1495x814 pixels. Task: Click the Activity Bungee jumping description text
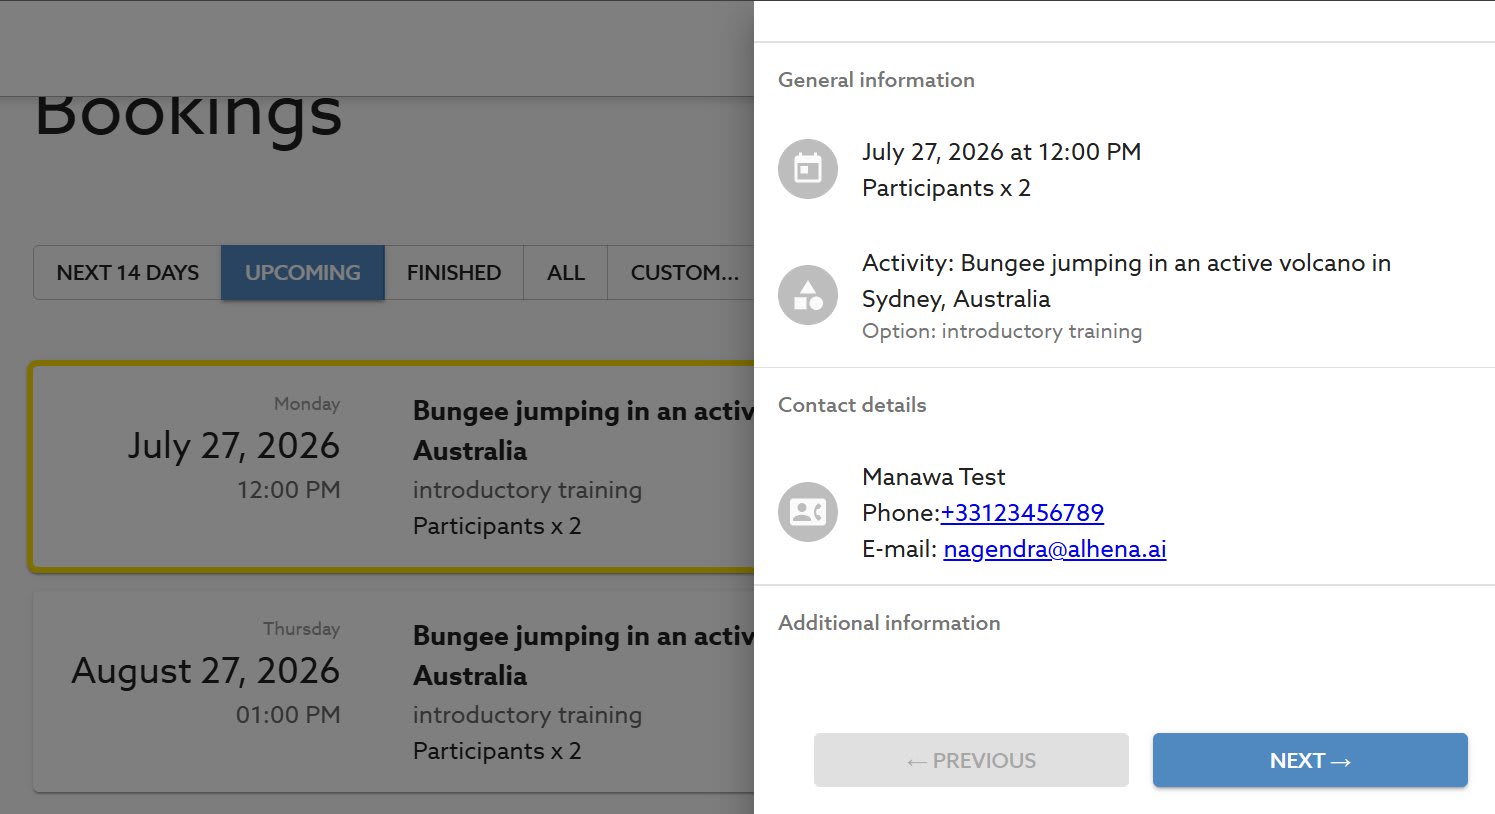click(x=1126, y=281)
